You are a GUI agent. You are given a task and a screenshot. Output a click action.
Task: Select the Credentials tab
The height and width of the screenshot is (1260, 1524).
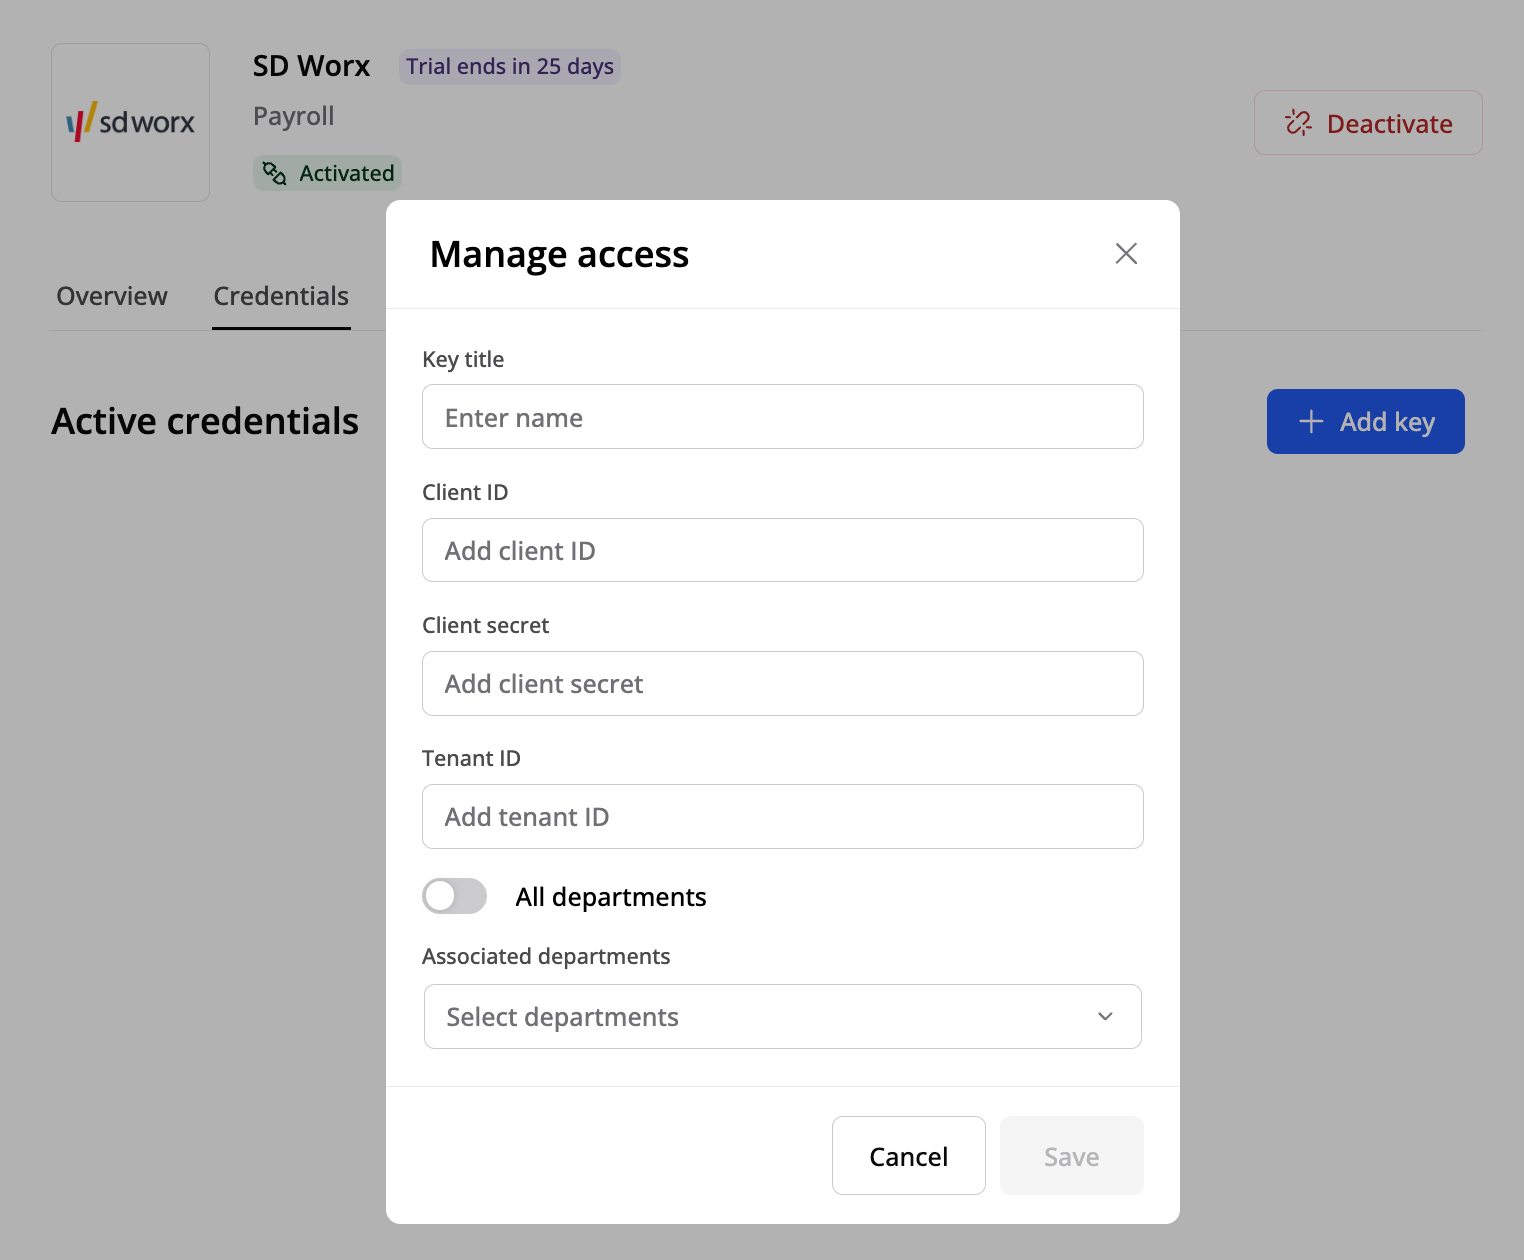click(281, 296)
